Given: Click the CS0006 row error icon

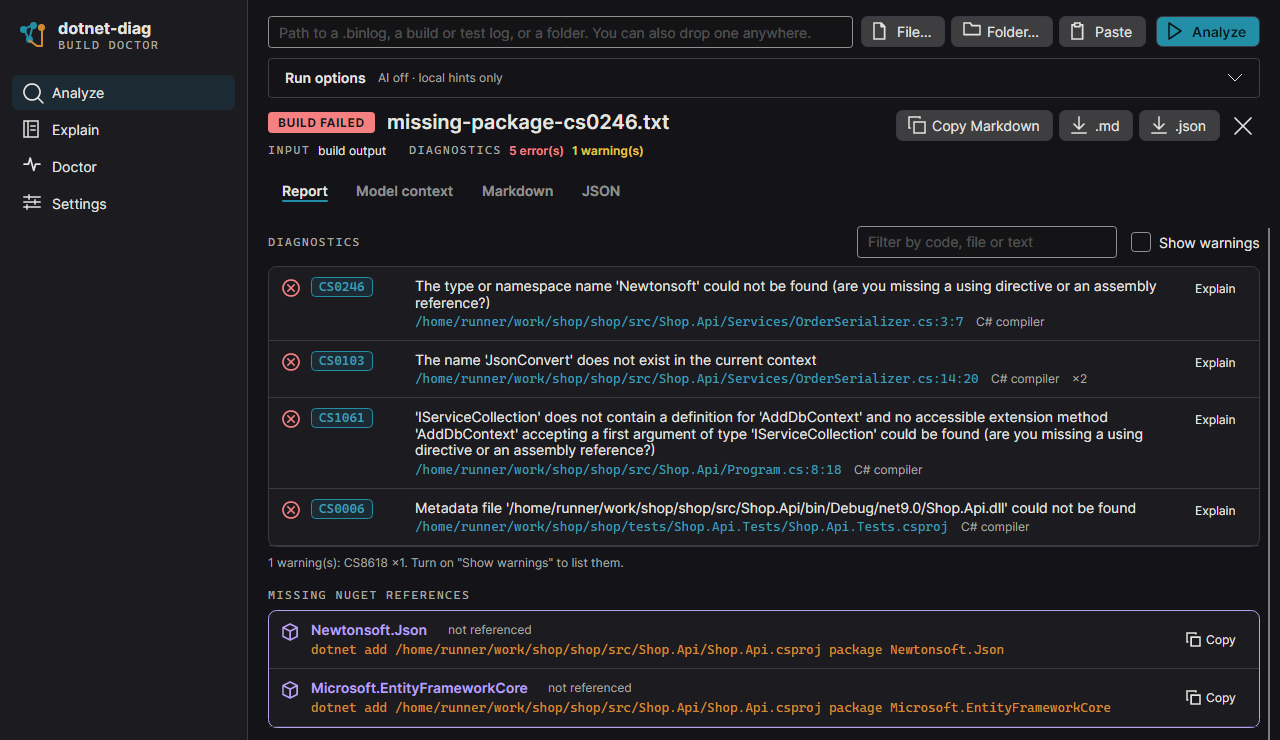Looking at the screenshot, I should (x=291, y=510).
